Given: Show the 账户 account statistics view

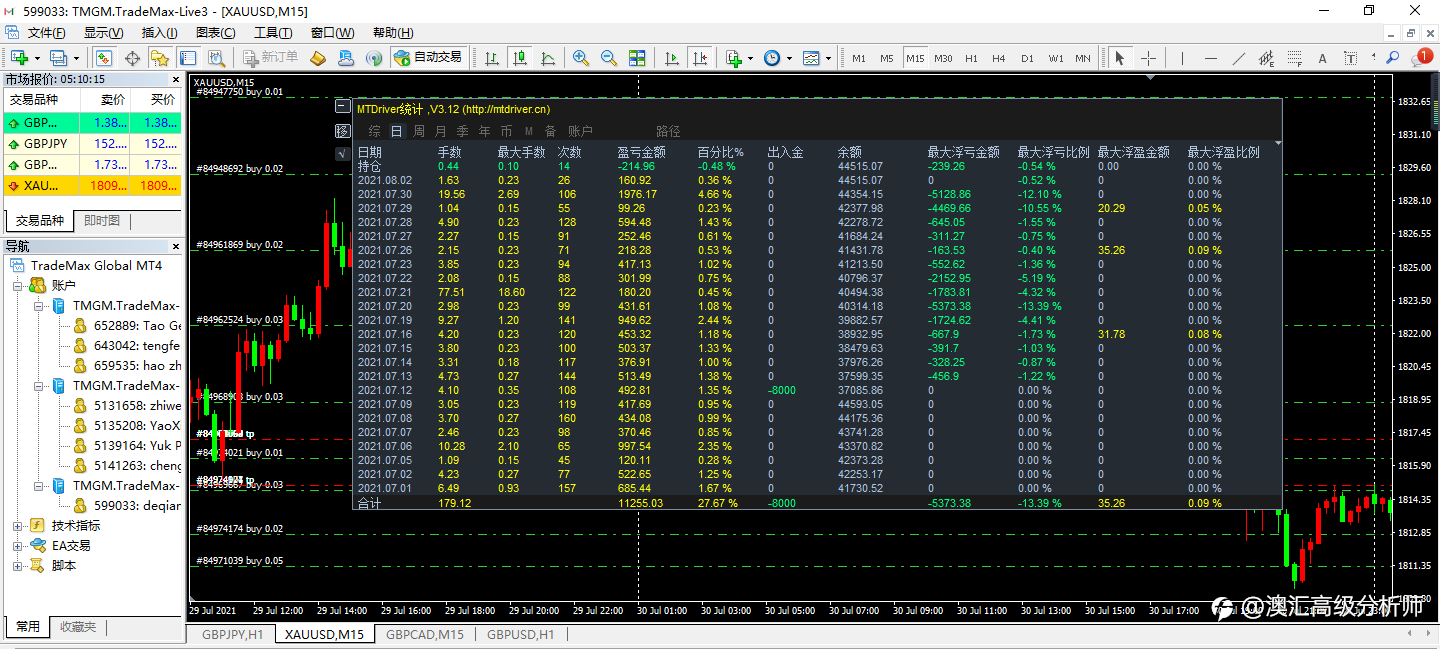Looking at the screenshot, I should coord(580,131).
